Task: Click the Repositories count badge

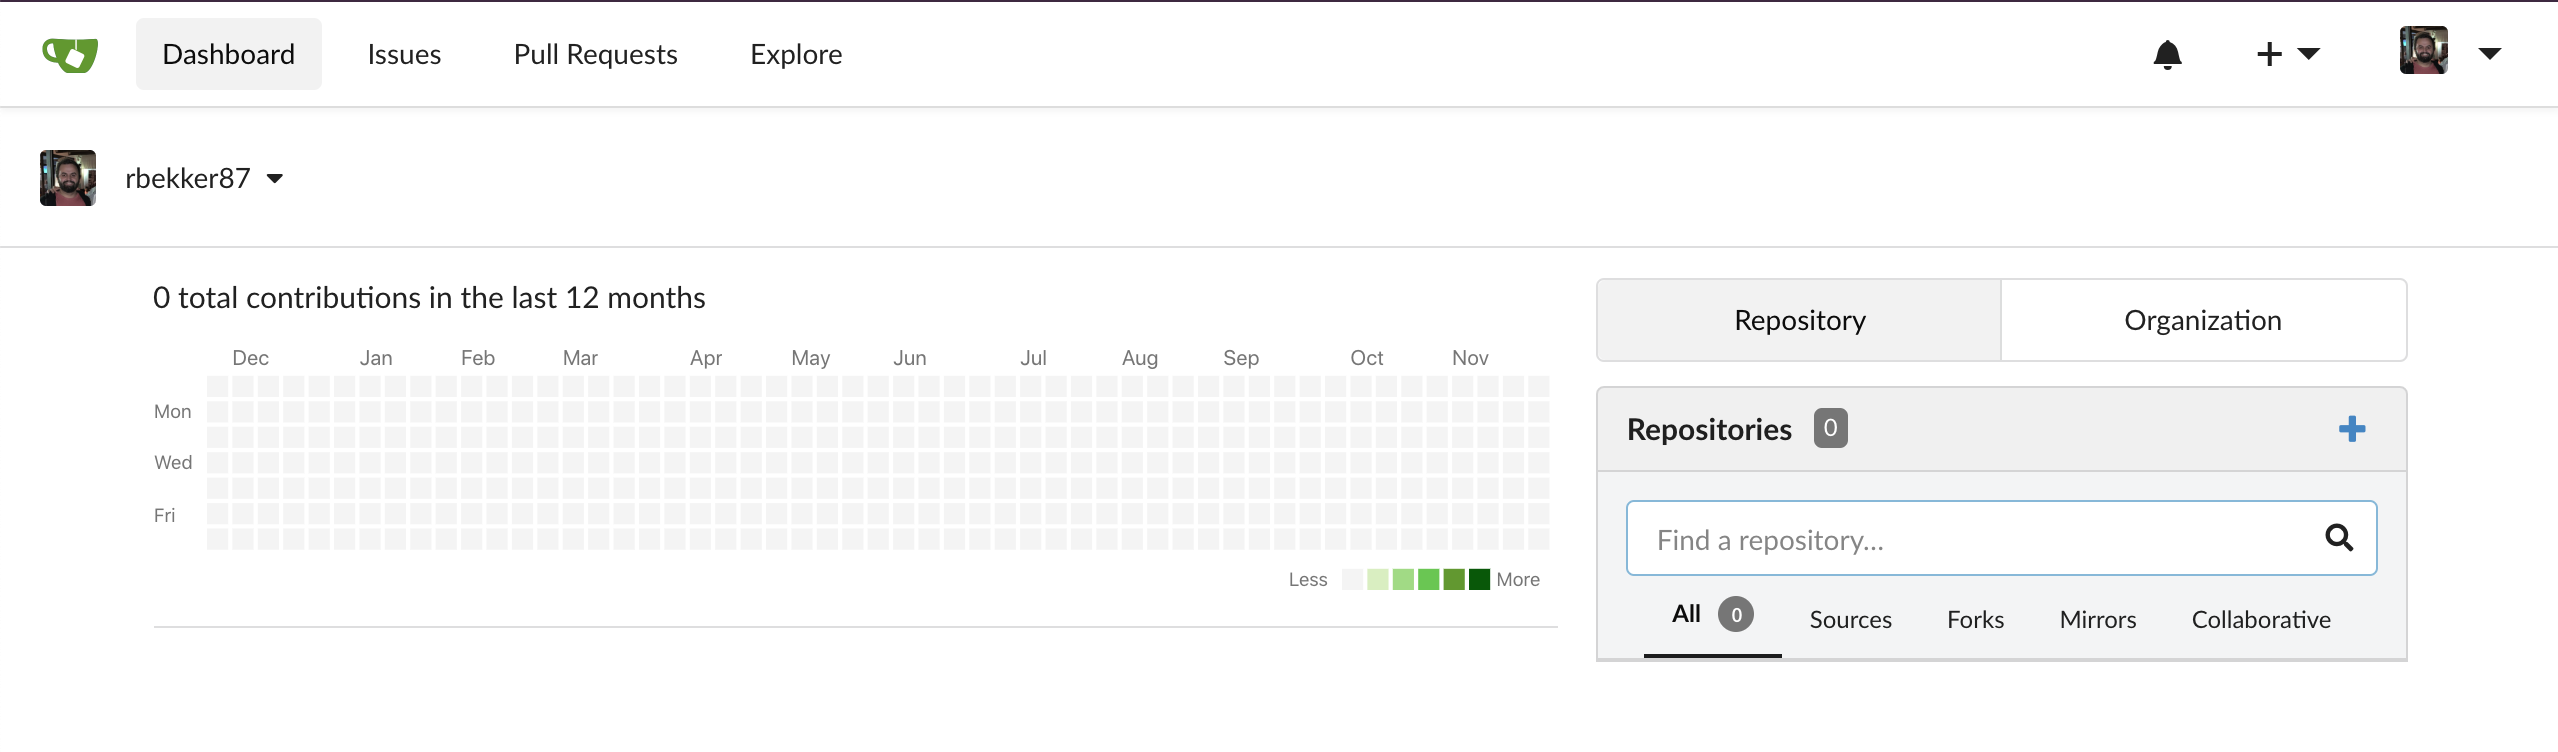Action: point(1830,428)
